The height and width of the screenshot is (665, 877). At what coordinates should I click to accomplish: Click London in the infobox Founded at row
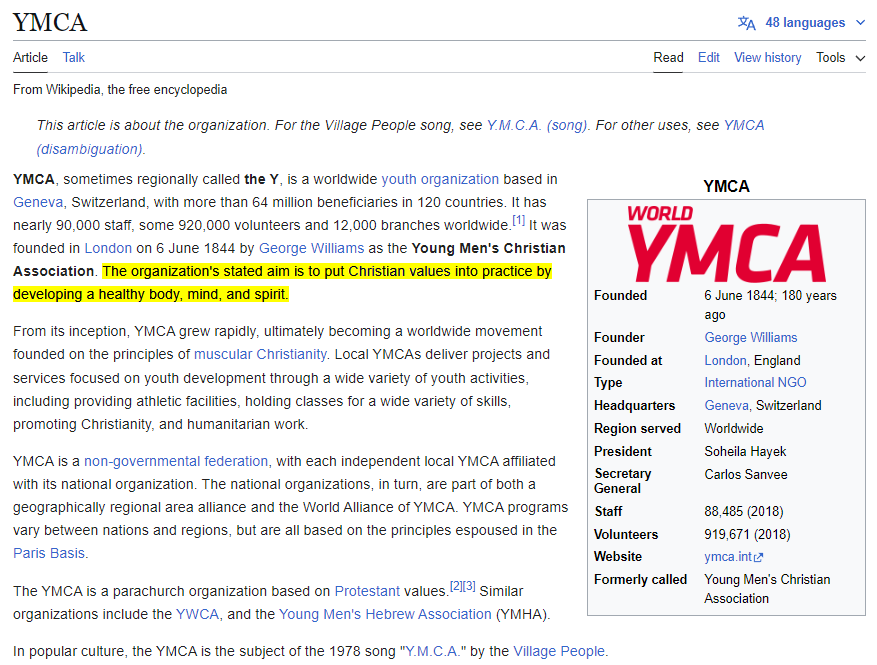point(725,361)
